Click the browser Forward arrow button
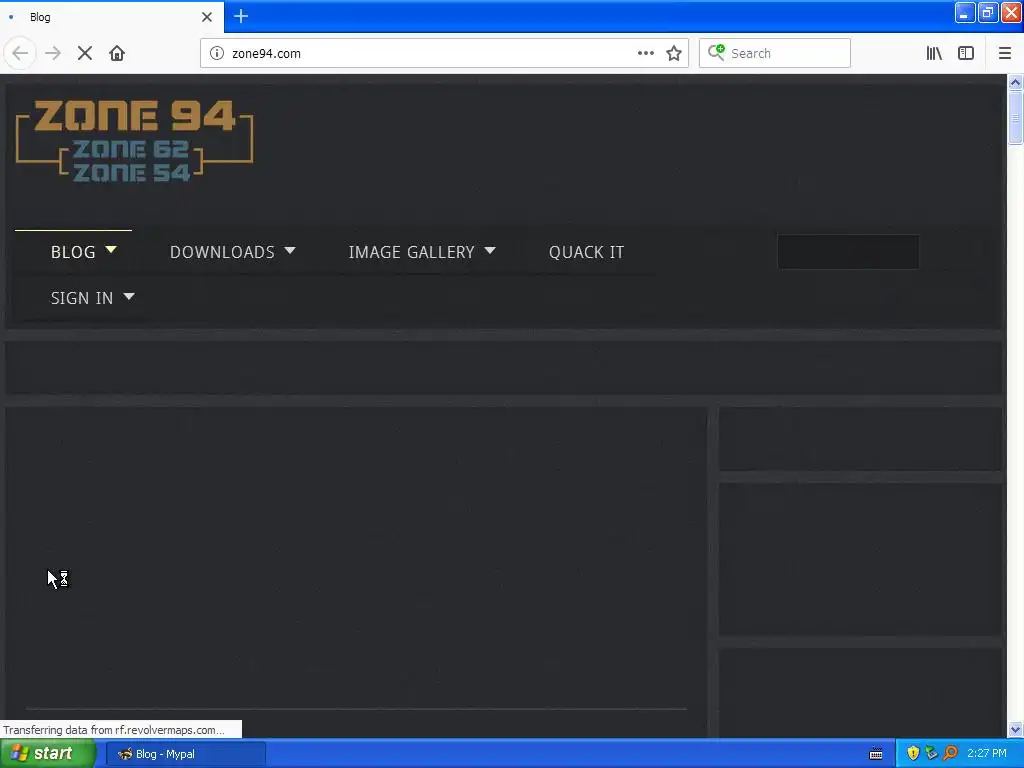The image size is (1024, 768). 53,53
